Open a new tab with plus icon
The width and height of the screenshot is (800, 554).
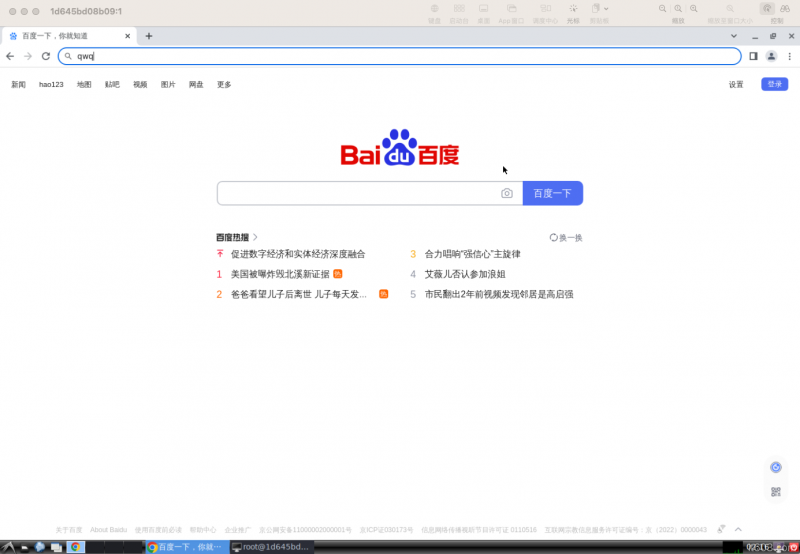pos(149,36)
